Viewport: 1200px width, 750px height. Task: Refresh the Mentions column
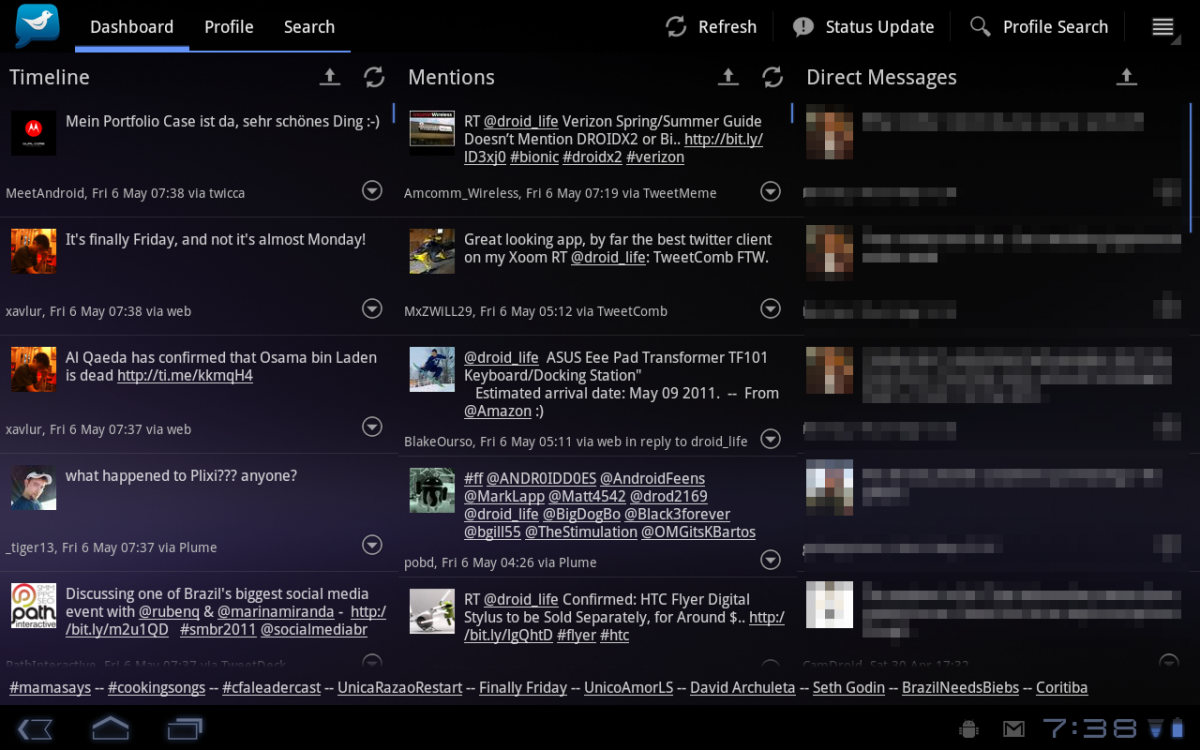[772, 77]
